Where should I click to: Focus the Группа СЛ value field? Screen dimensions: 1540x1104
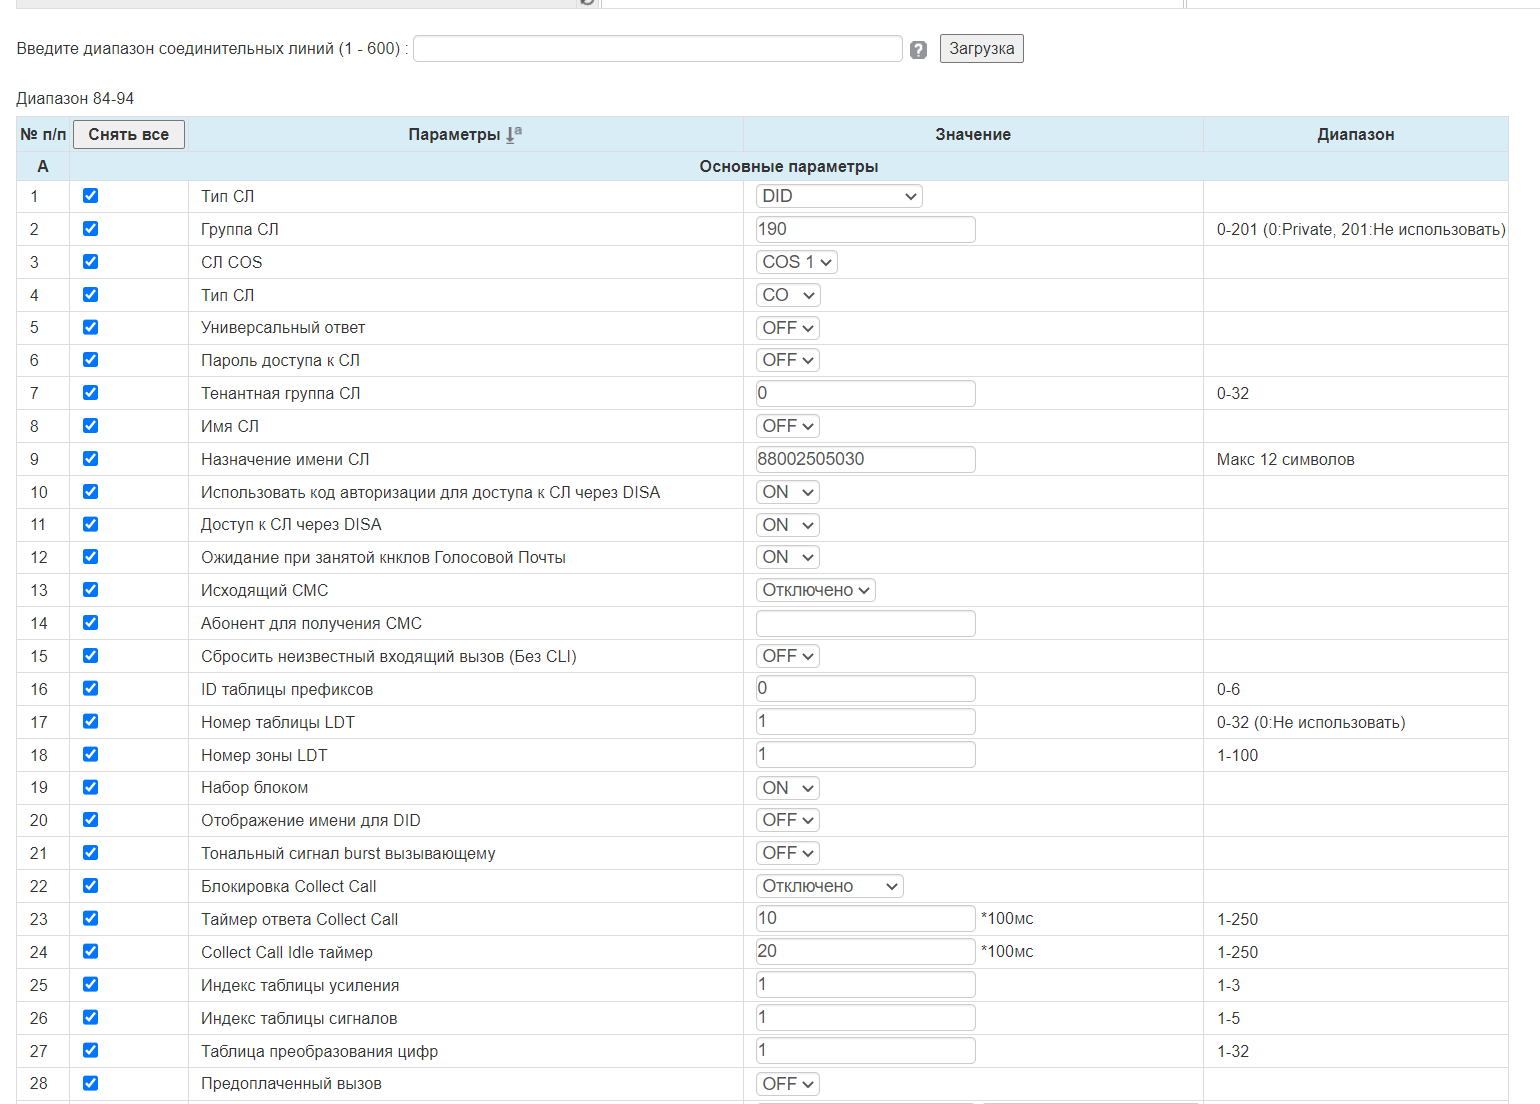point(865,229)
